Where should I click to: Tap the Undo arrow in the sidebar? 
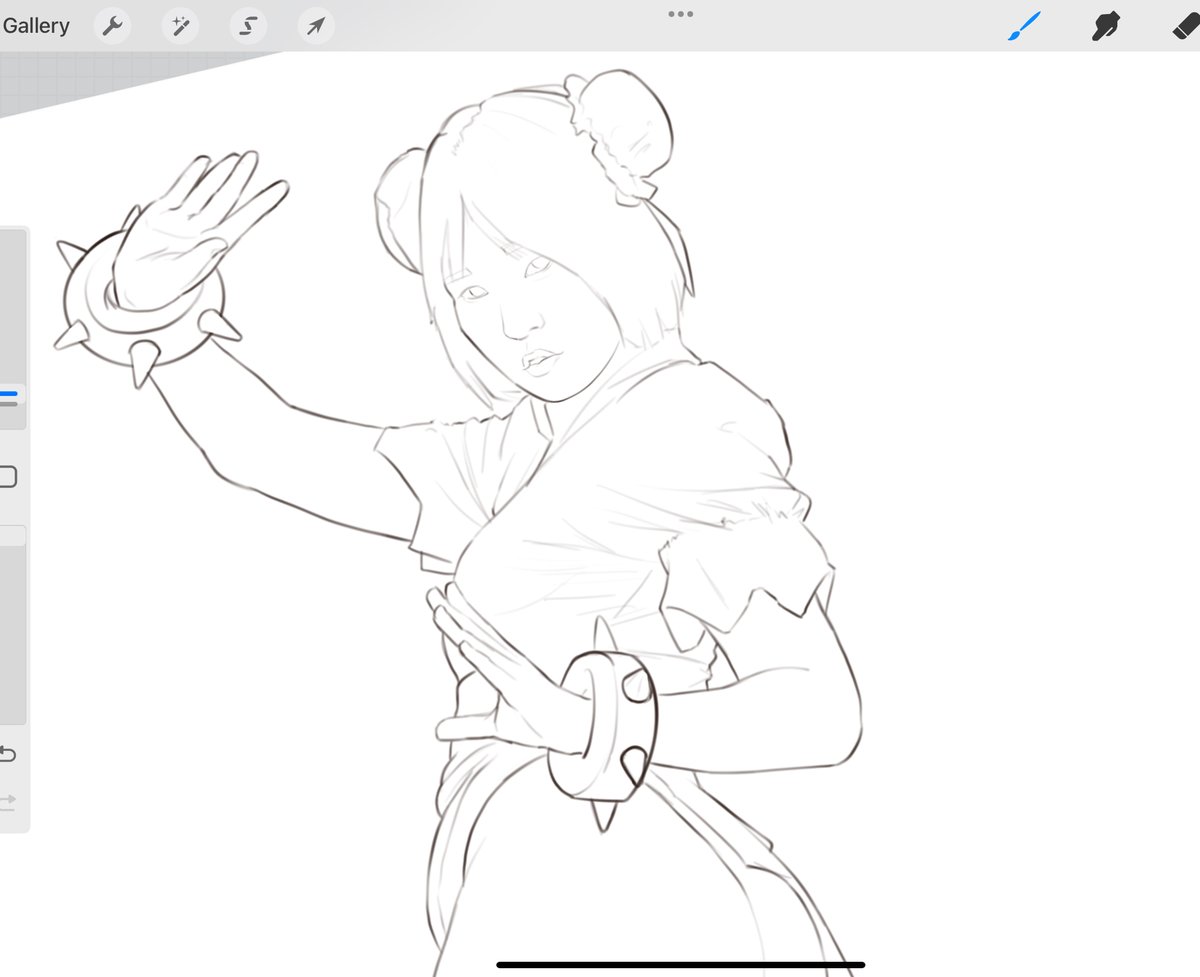click(x=11, y=755)
